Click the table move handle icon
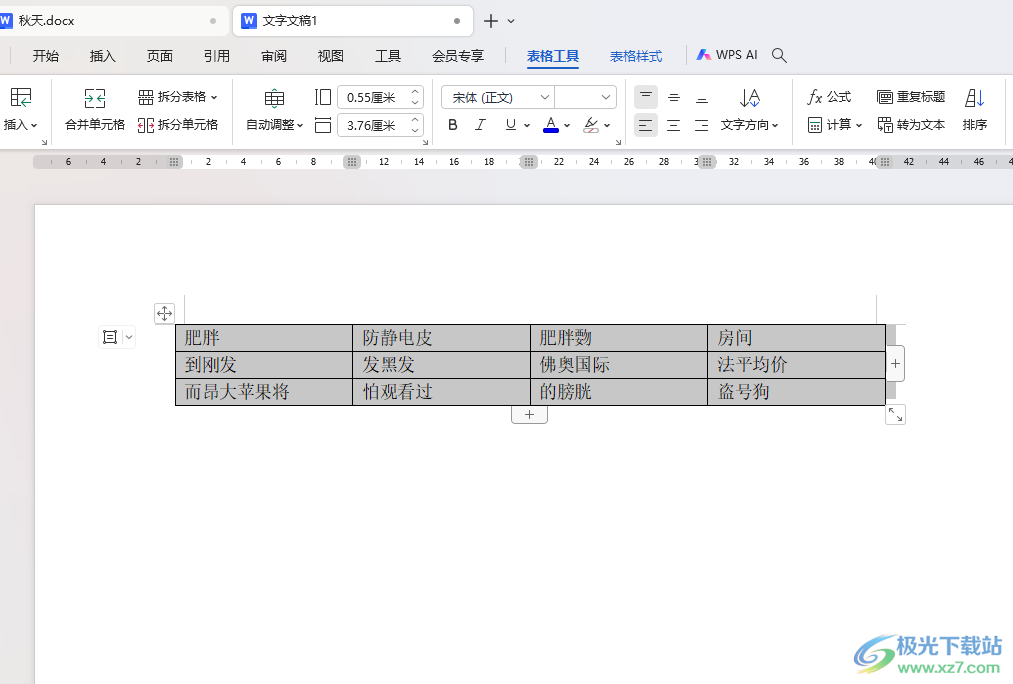Screen dimensions: 1013x684 pos(165,313)
